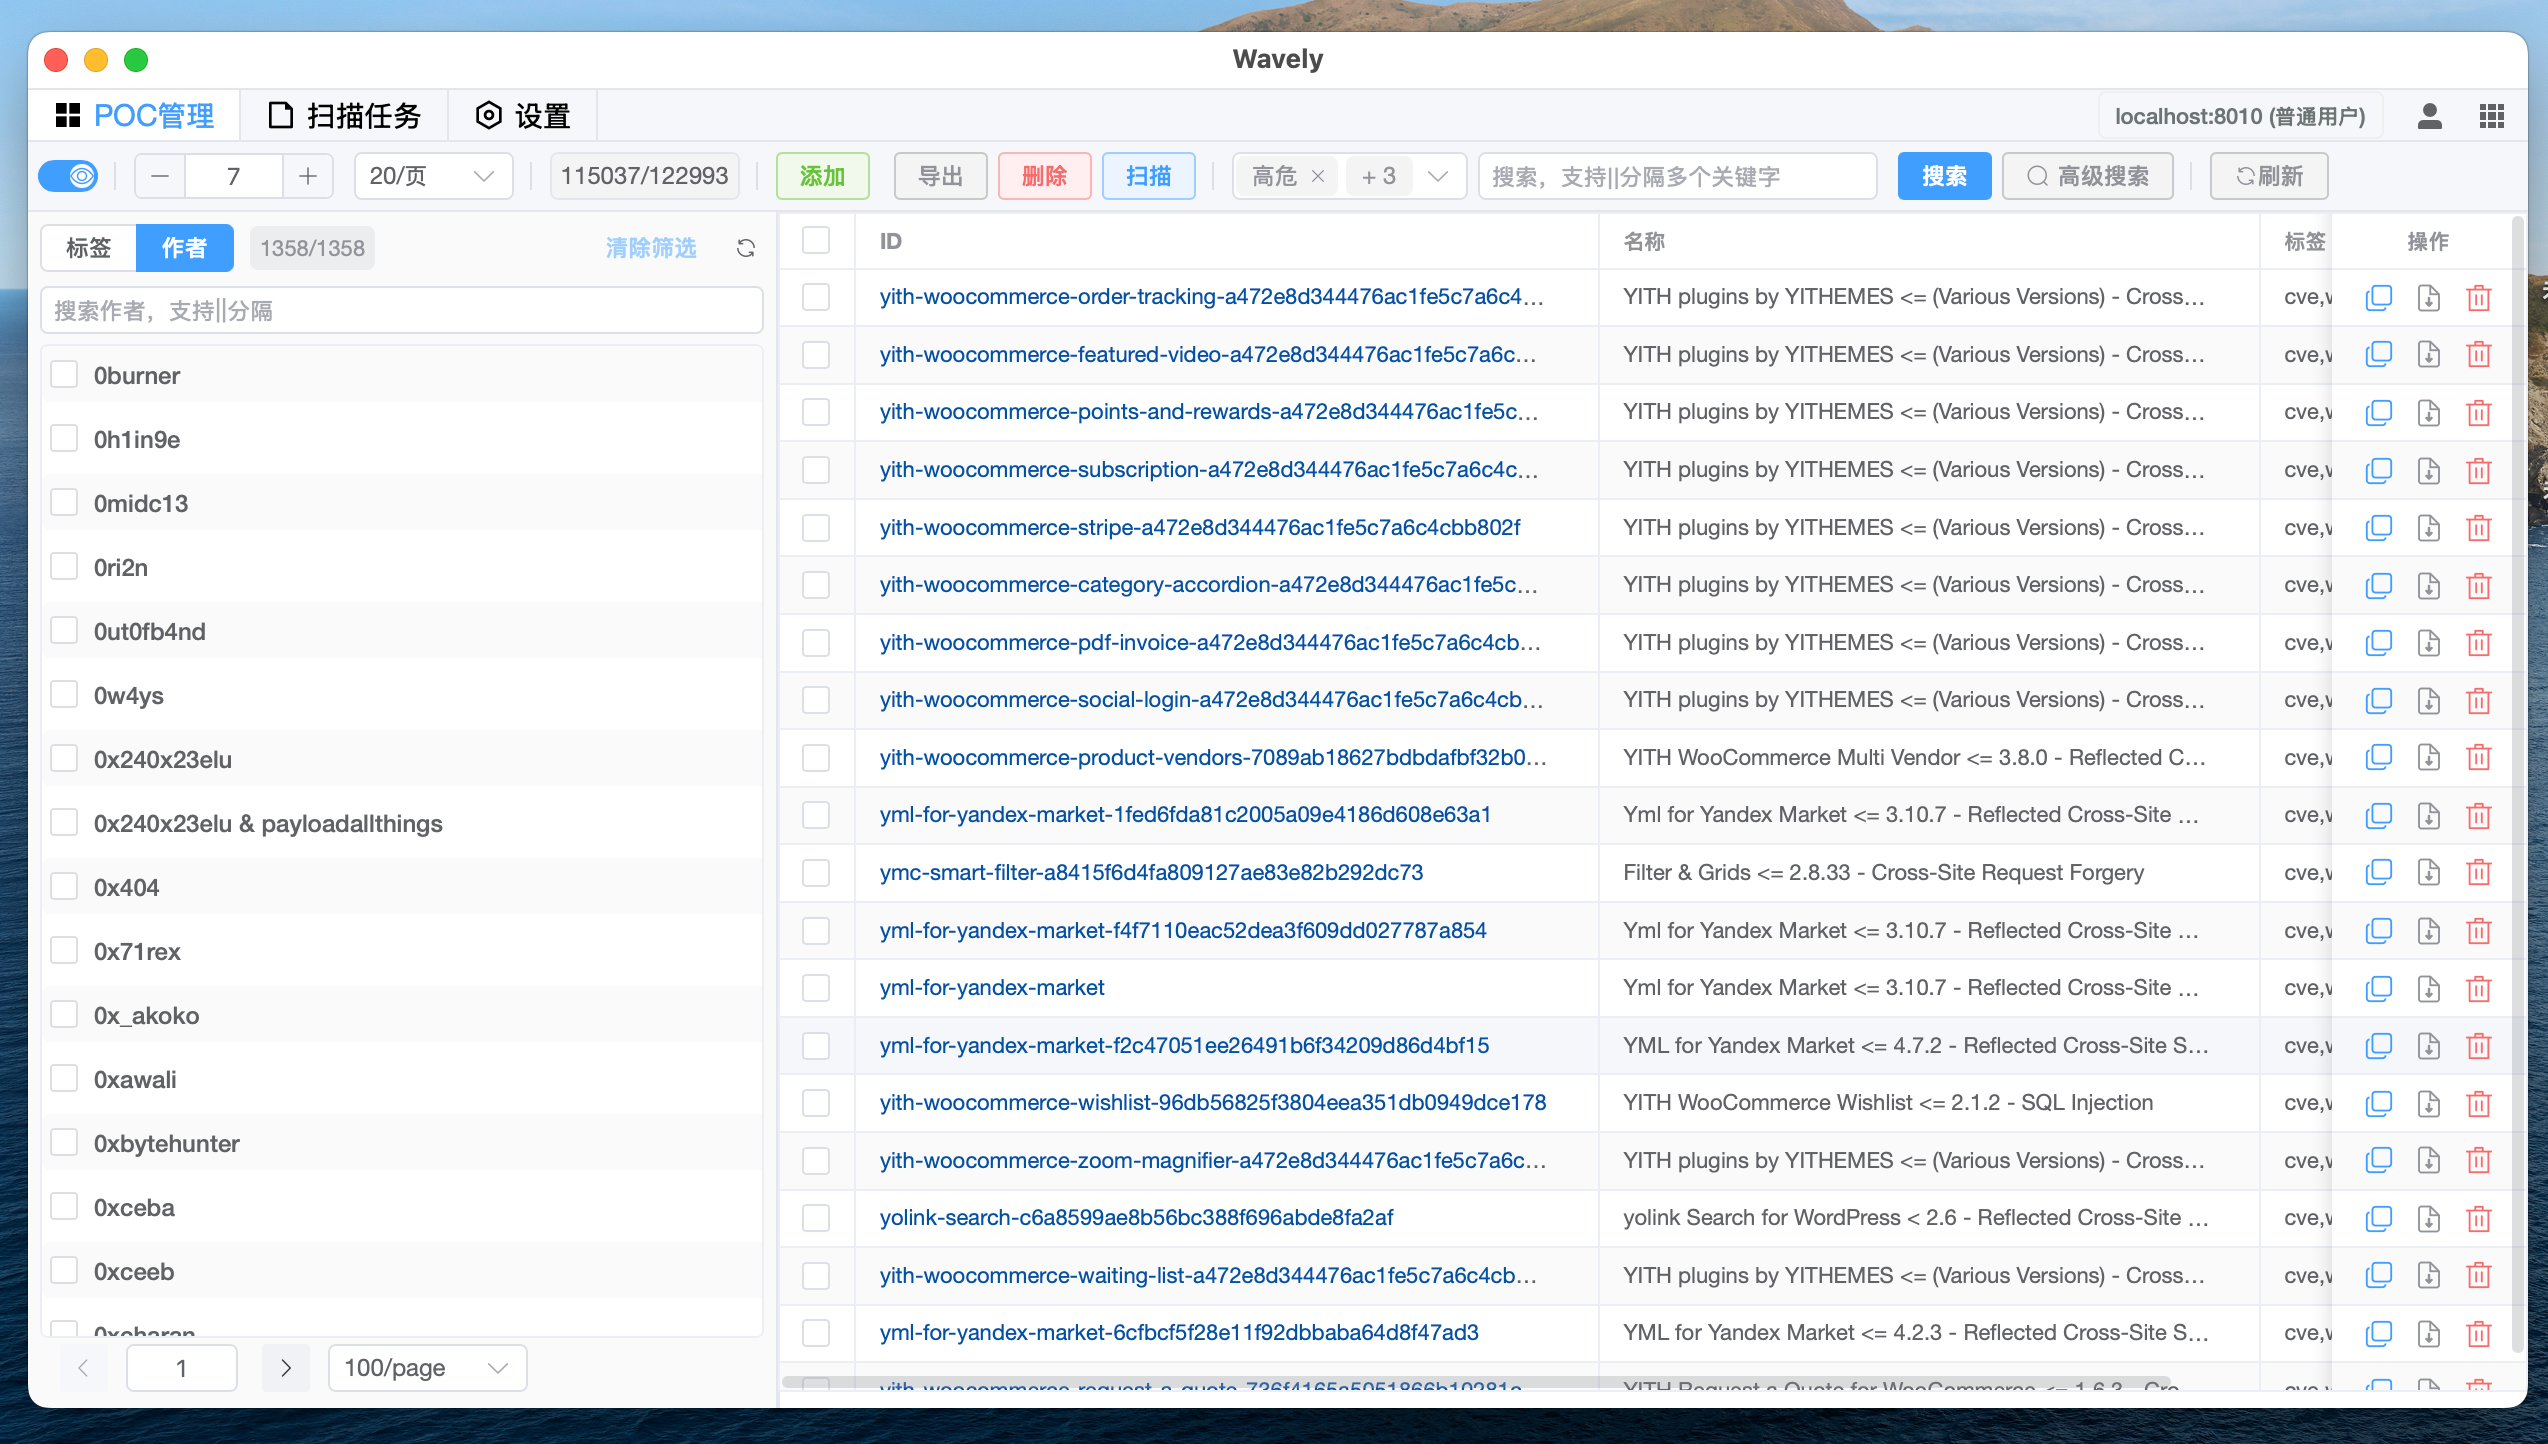
Task: Switch filter panel to 标签 tab
Action: click(89, 248)
